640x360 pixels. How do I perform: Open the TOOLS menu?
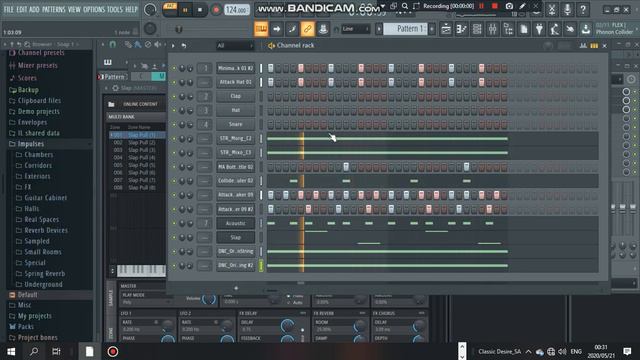[115, 9]
